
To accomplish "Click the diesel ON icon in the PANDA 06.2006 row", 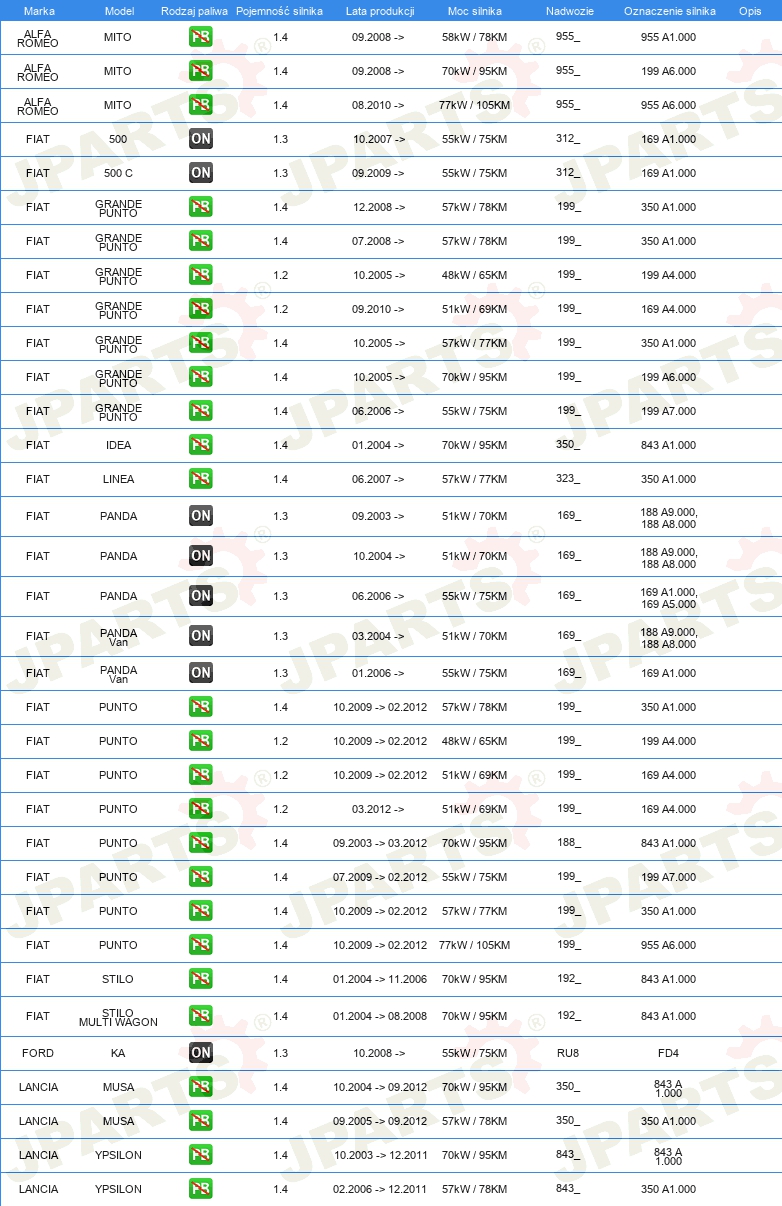I will 201,596.
